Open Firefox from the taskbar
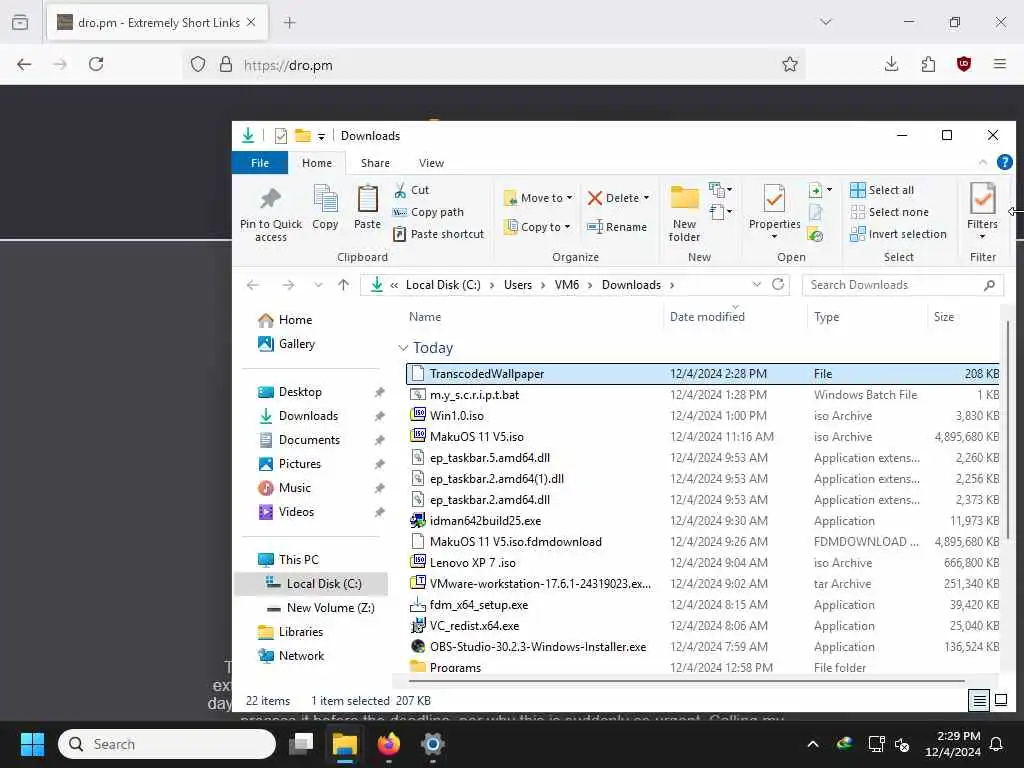The width and height of the screenshot is (1024, 768). coord(389,744)
